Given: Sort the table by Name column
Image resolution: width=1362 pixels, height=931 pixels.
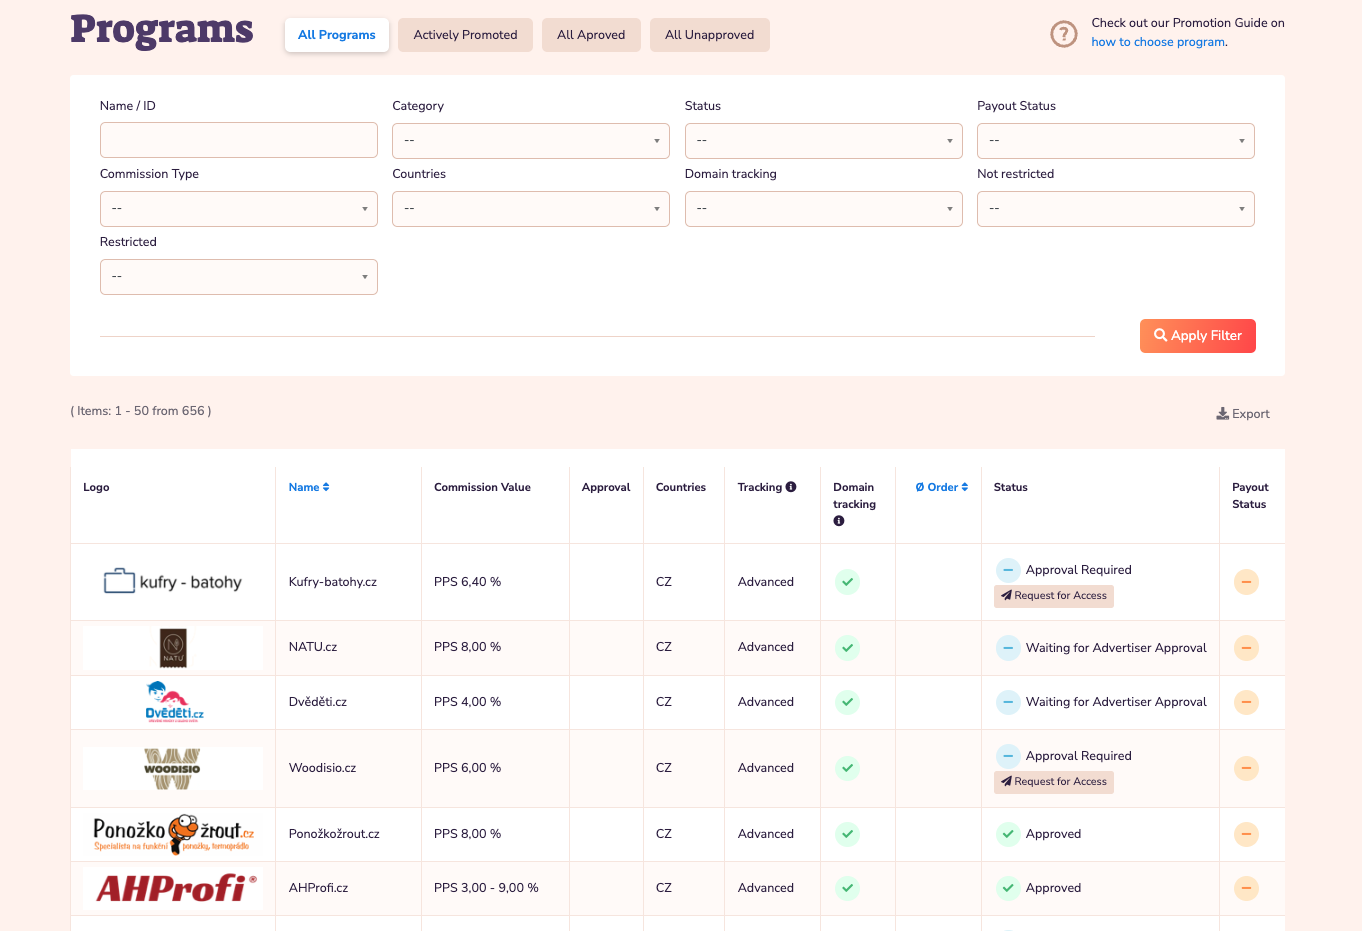Looking at the screenshot, I should click(x=308, y=487).
